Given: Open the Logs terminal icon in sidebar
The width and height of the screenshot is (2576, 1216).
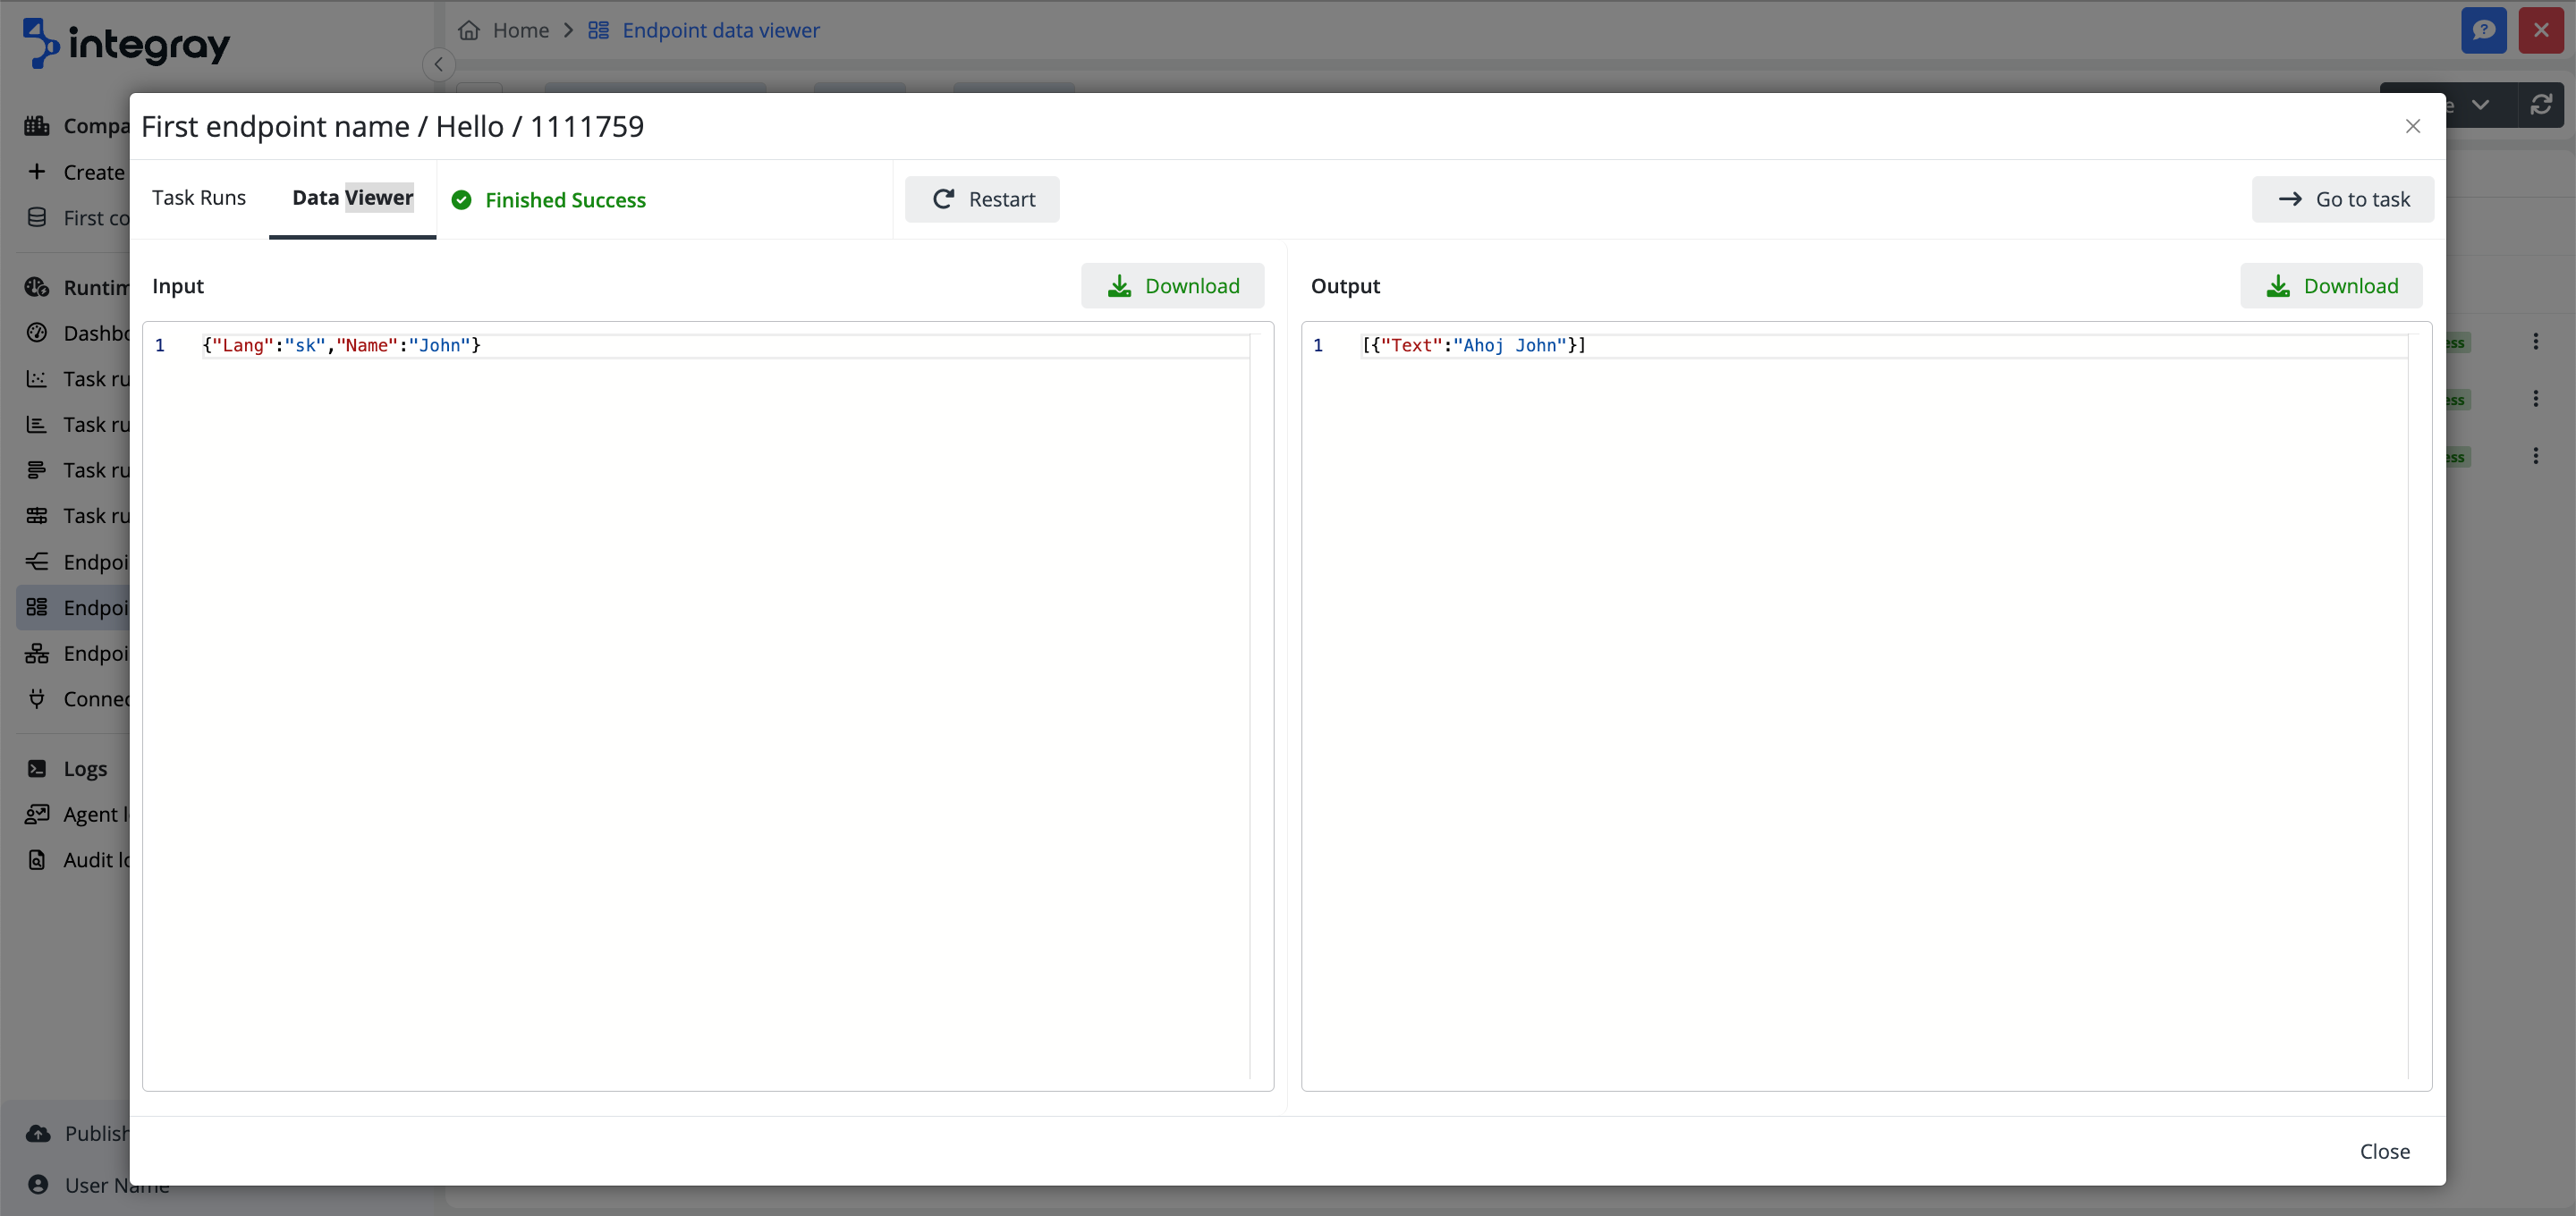Looking at the screenshot, I should [x=37, y=768].
